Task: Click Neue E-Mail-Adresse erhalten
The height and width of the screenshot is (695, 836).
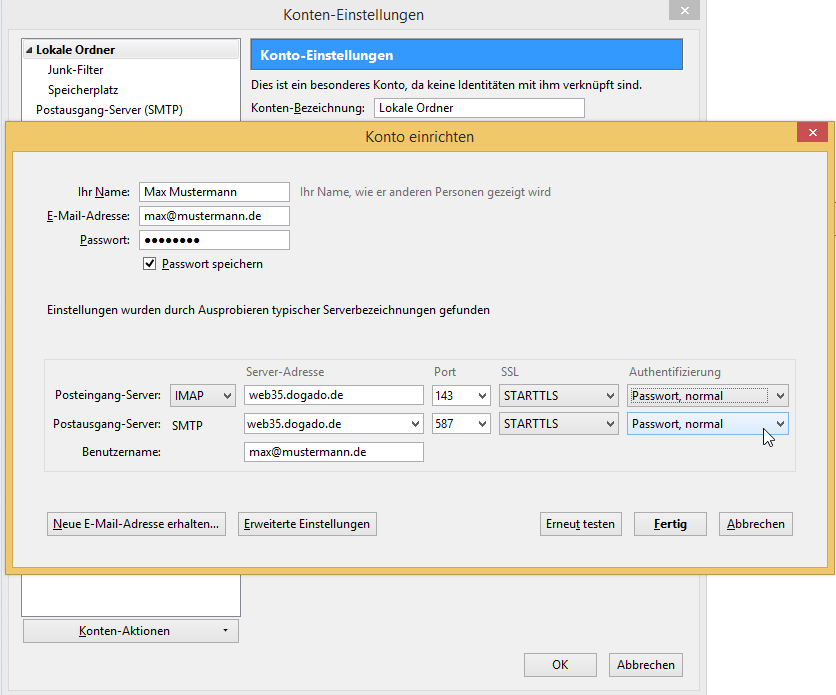Action: tap(136, 523)
